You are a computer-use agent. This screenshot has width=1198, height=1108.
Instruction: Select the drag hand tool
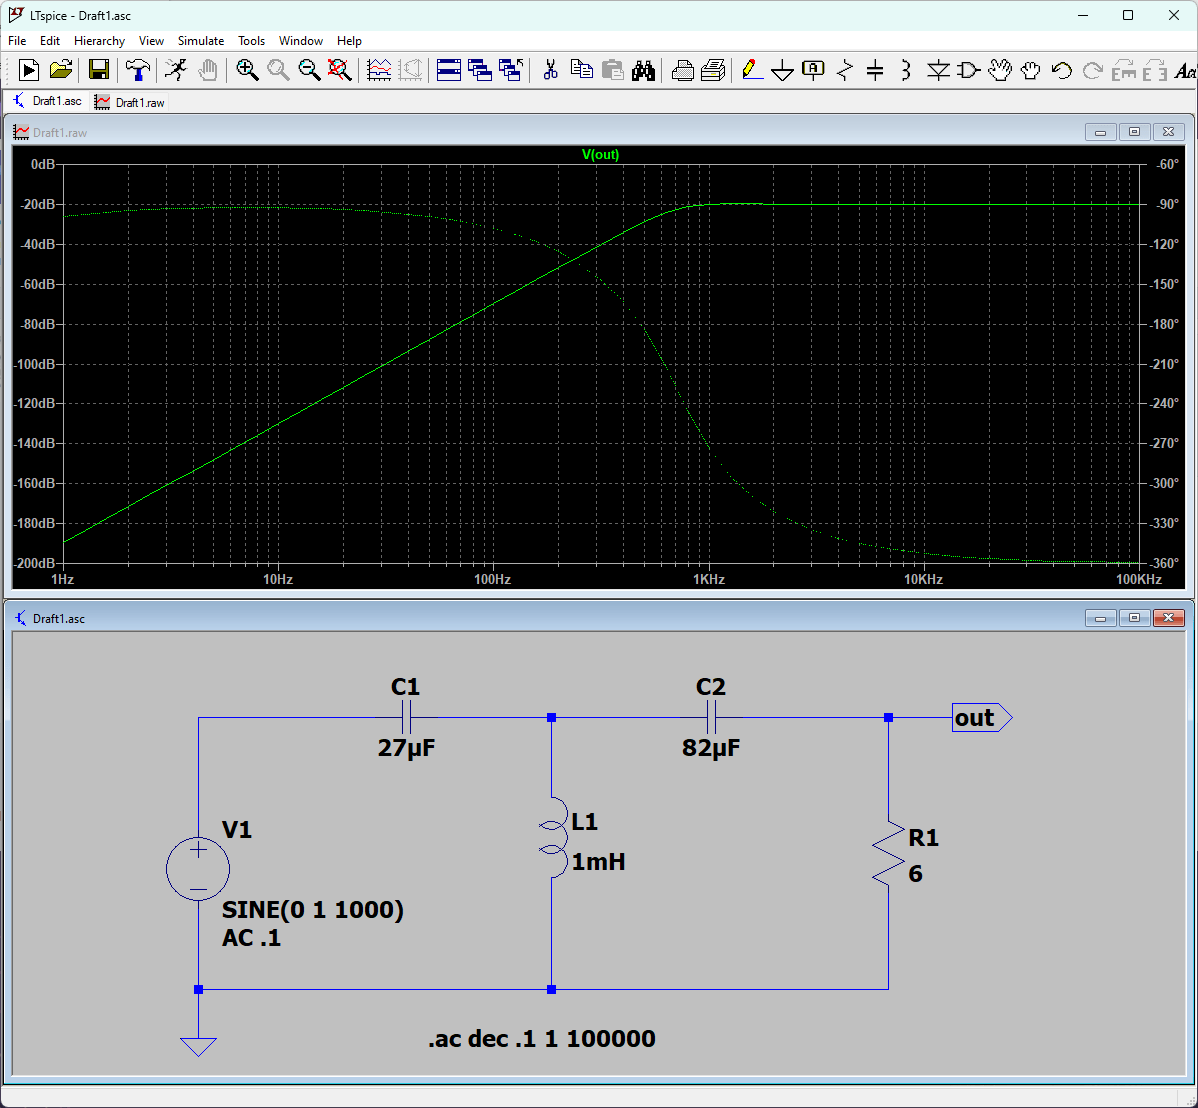[1031, 70]
